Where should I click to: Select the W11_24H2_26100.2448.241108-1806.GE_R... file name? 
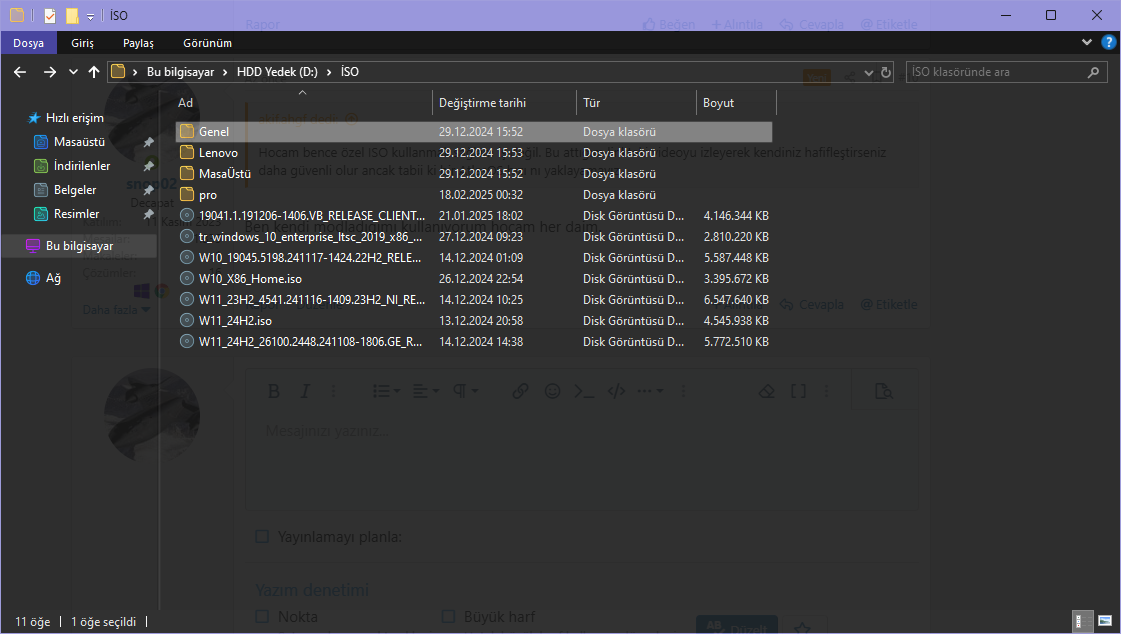(310, 342)
